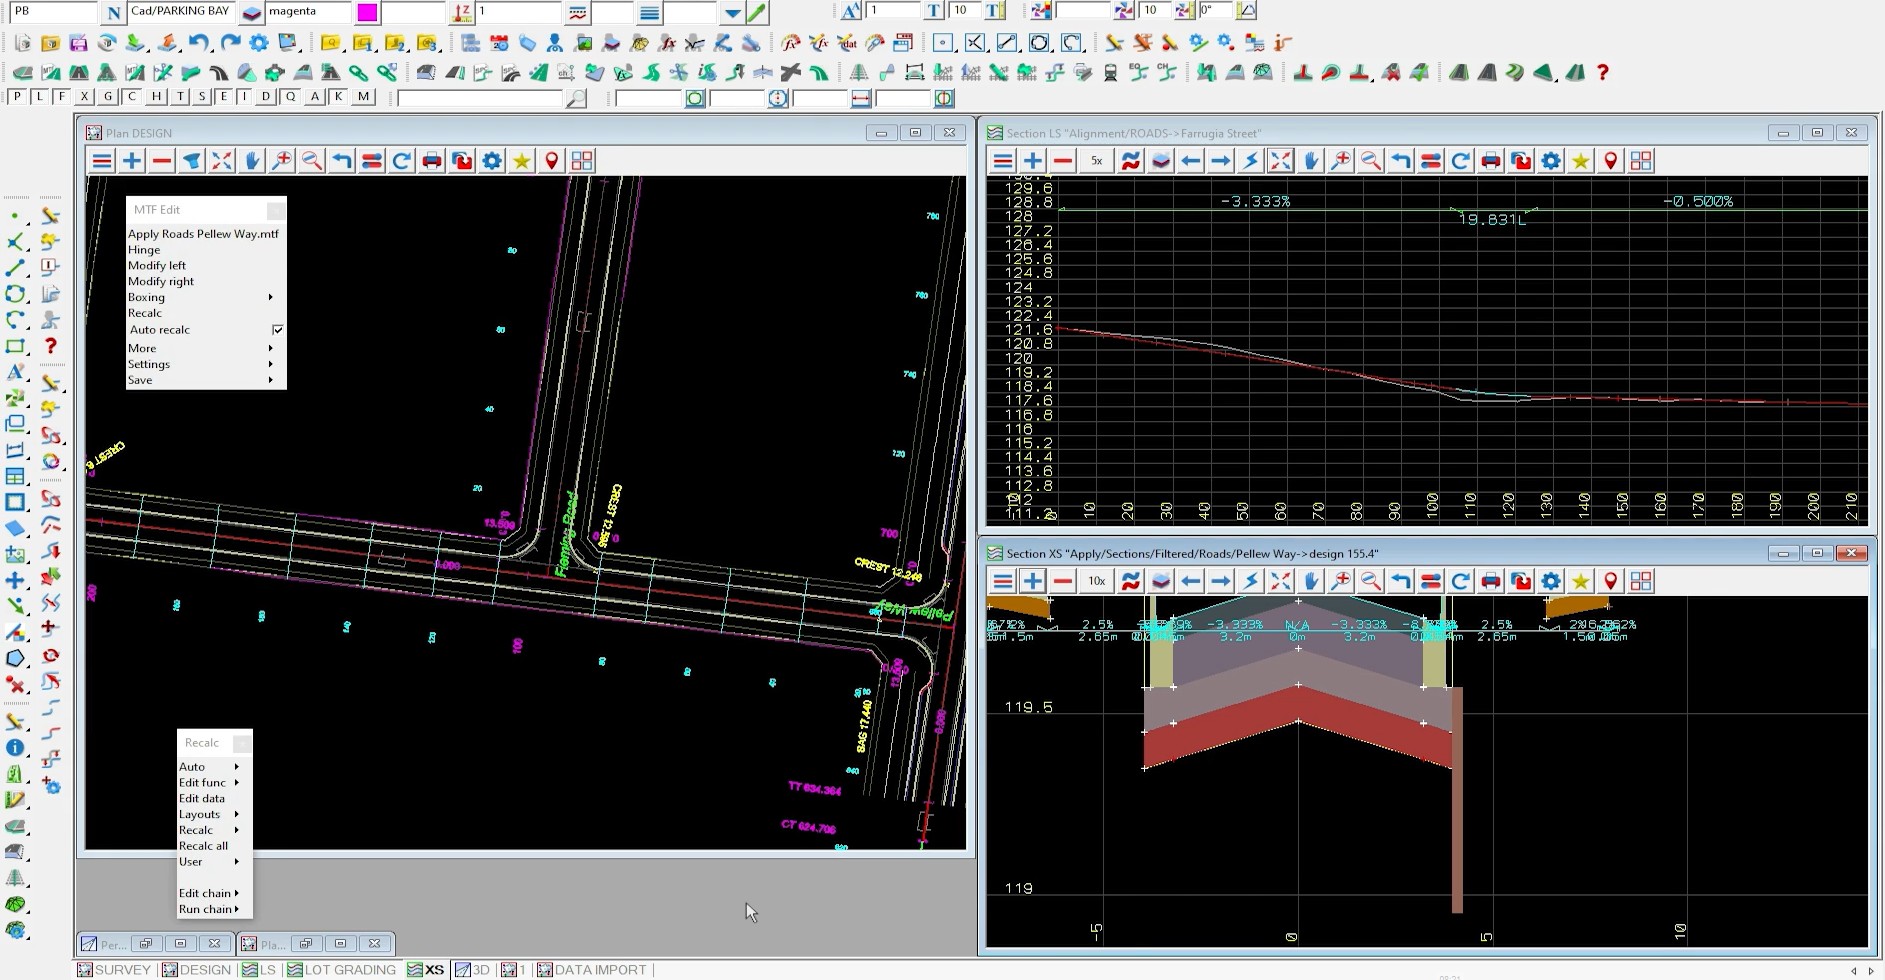Click the refresh icon in Section LS toolbar
The image size is (1885, 980).
[1461, 161]
